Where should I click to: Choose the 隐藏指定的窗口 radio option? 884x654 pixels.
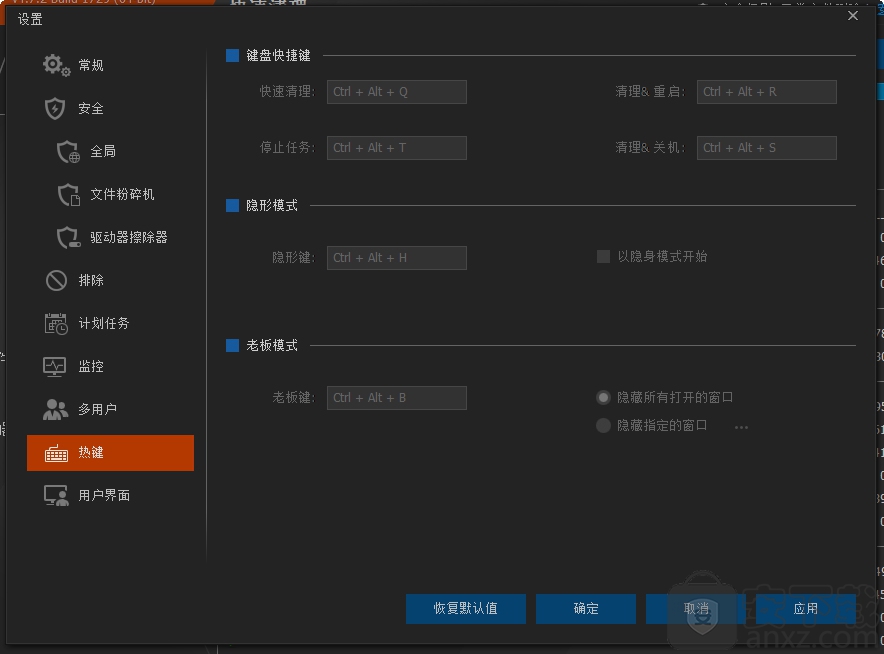(603, 425)
